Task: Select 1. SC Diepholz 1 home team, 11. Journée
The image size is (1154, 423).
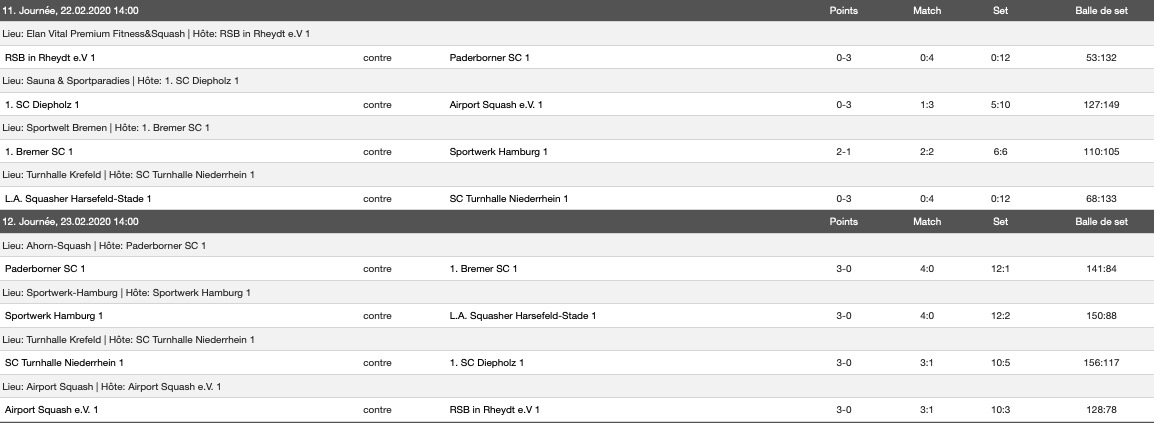Action: pos(42,105)
